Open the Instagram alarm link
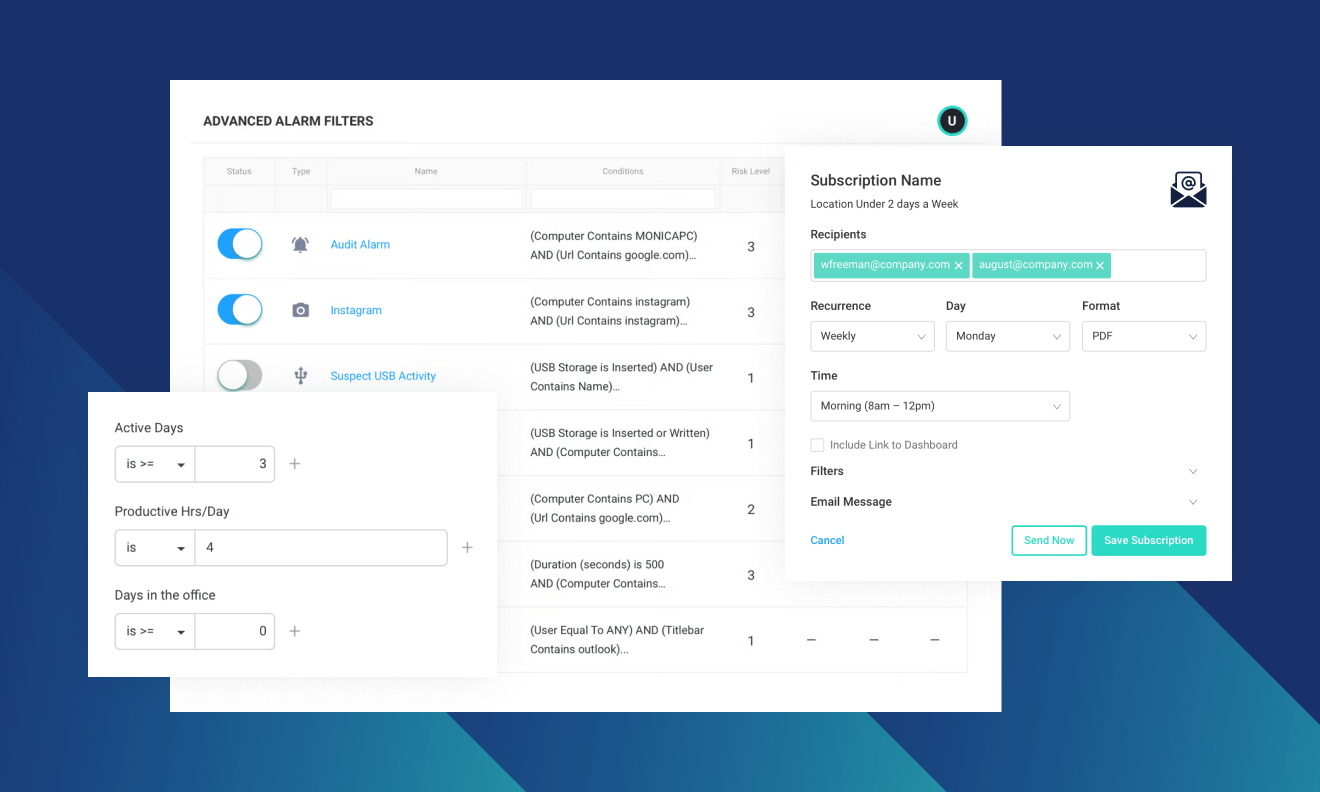1320x792 pixels. (356, 310)
